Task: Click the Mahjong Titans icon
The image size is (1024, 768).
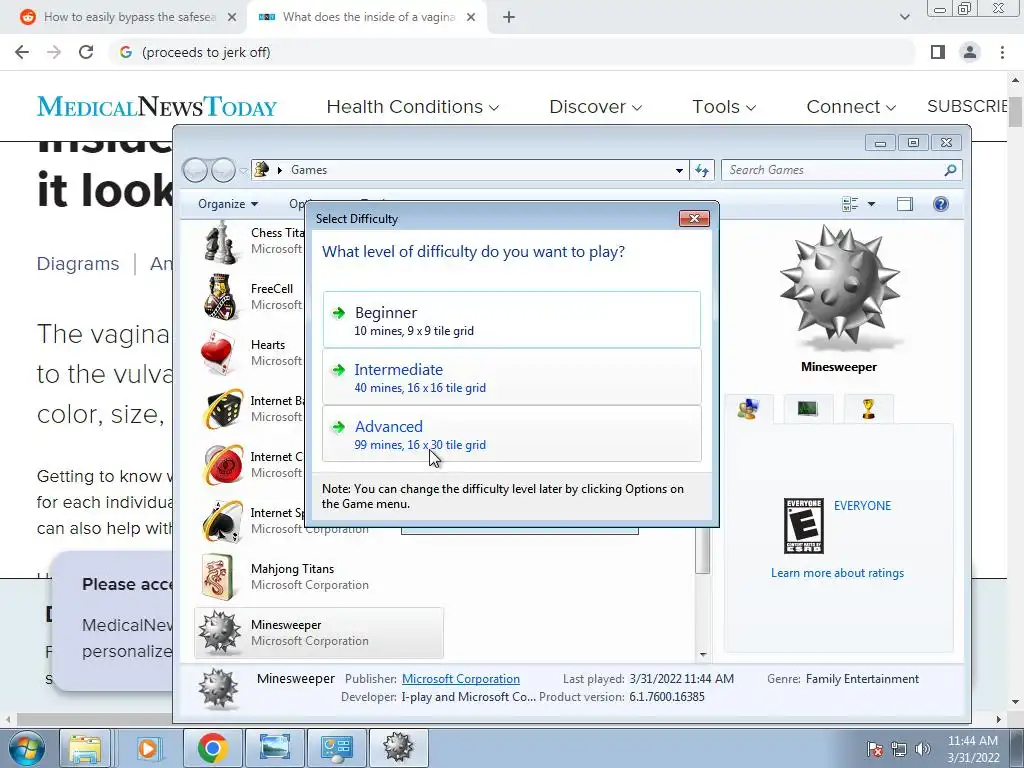Action: coord(218,577)
